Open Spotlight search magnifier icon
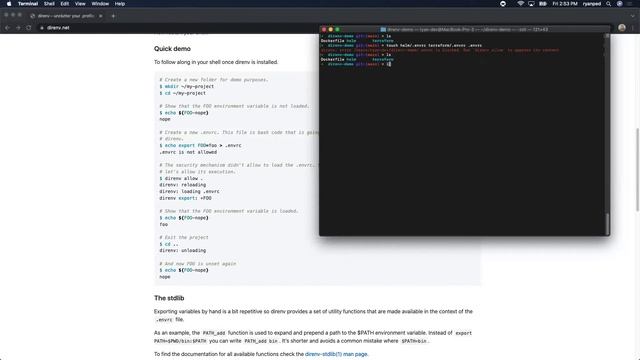Image resolution: width=640 pixels, height=360 pixels. [x=609, y=4]
